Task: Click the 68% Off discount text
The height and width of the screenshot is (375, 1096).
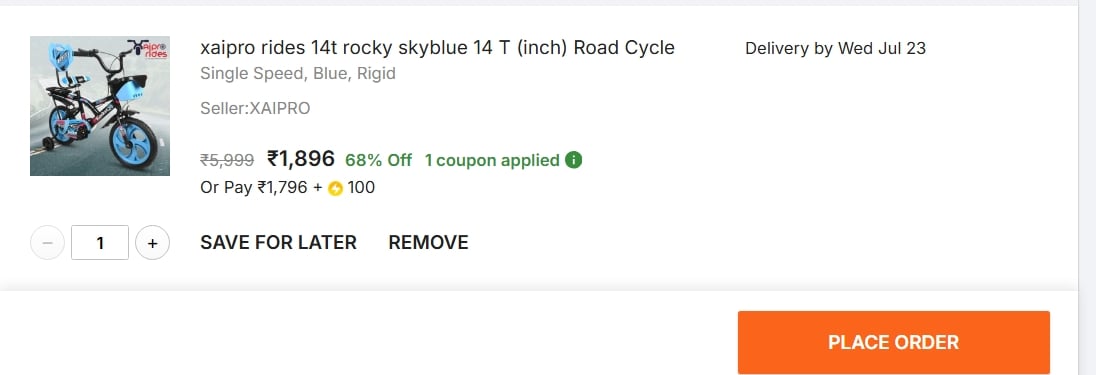Action: pyautogui.click(x=379, y=160)
